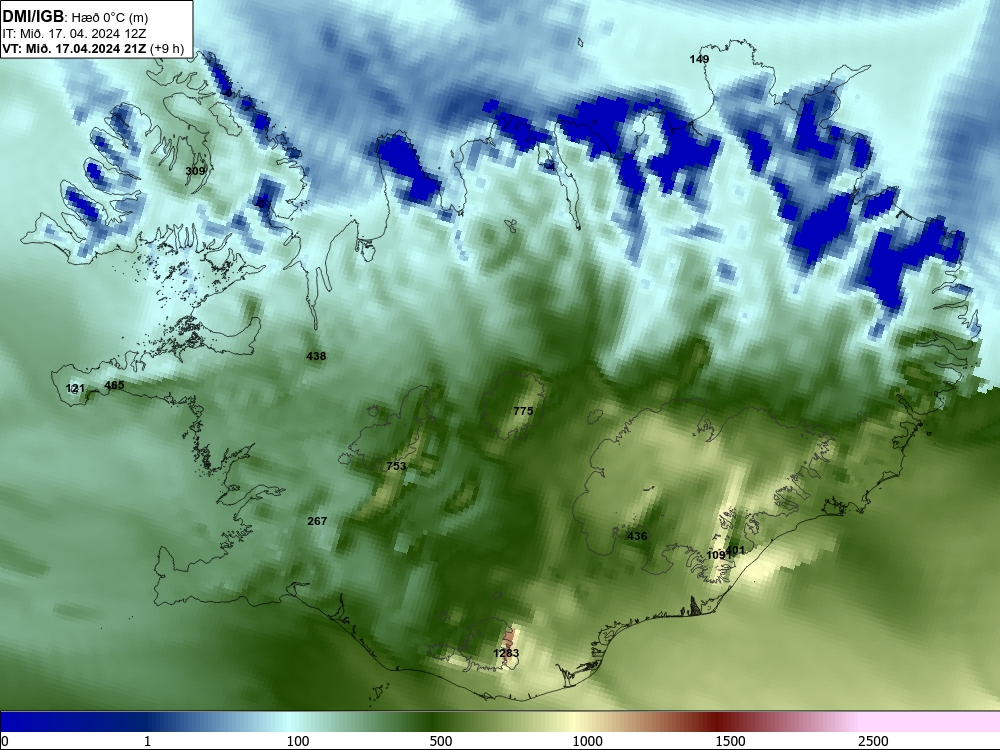Select the map value 1091
1000x750 pixels.
[x=718, y=555]
